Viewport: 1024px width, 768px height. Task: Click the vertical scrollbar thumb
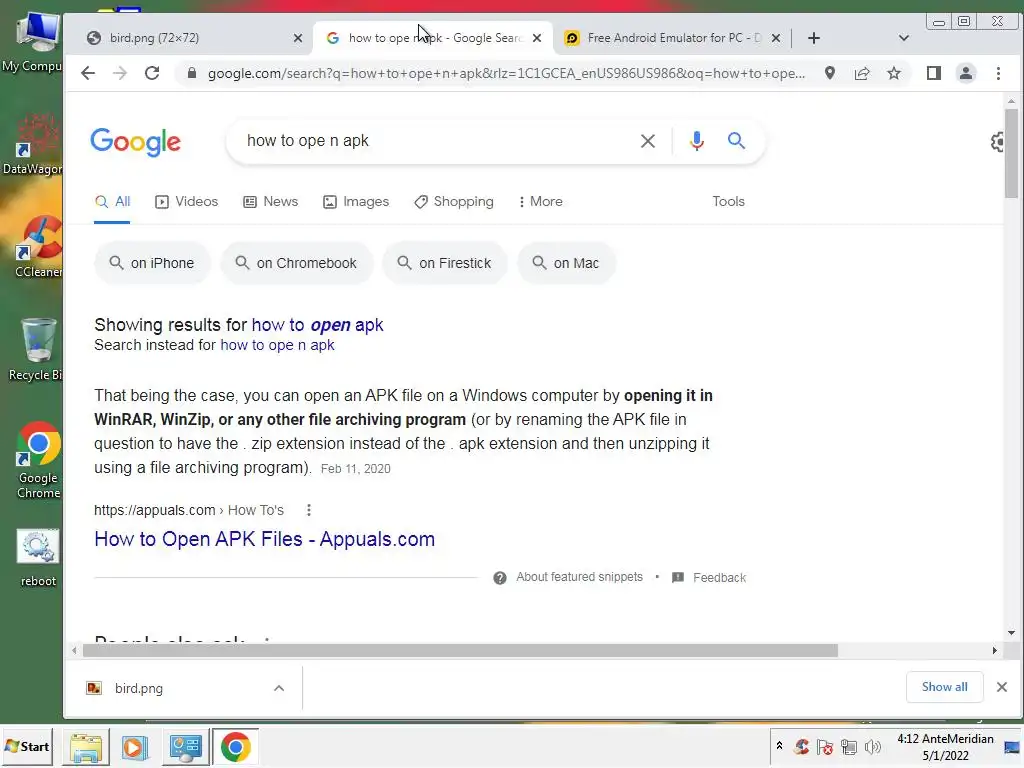coord(1011,153)
